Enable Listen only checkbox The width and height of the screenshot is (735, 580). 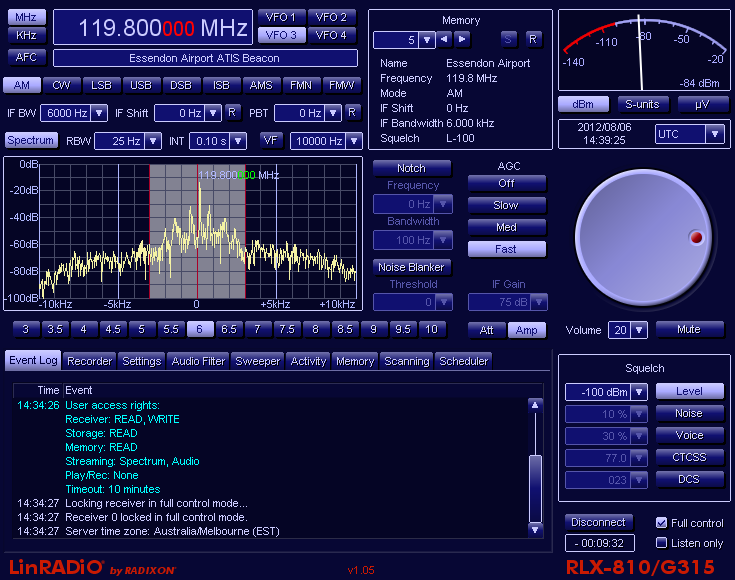(661, 543)
